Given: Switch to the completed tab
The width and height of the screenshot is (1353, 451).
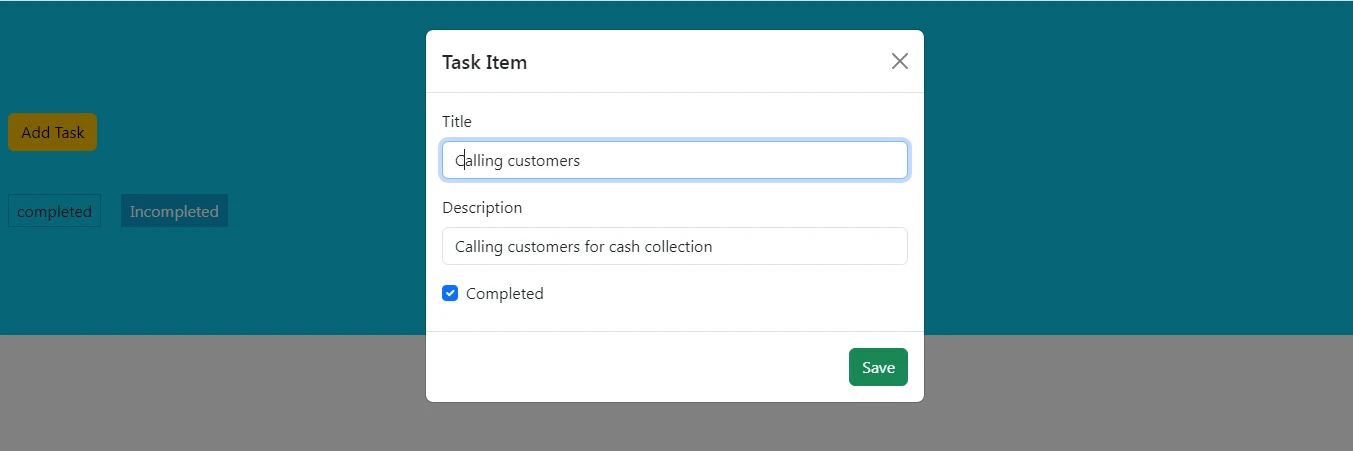Looking at the screenshot, I should click(x=54, y=211).
